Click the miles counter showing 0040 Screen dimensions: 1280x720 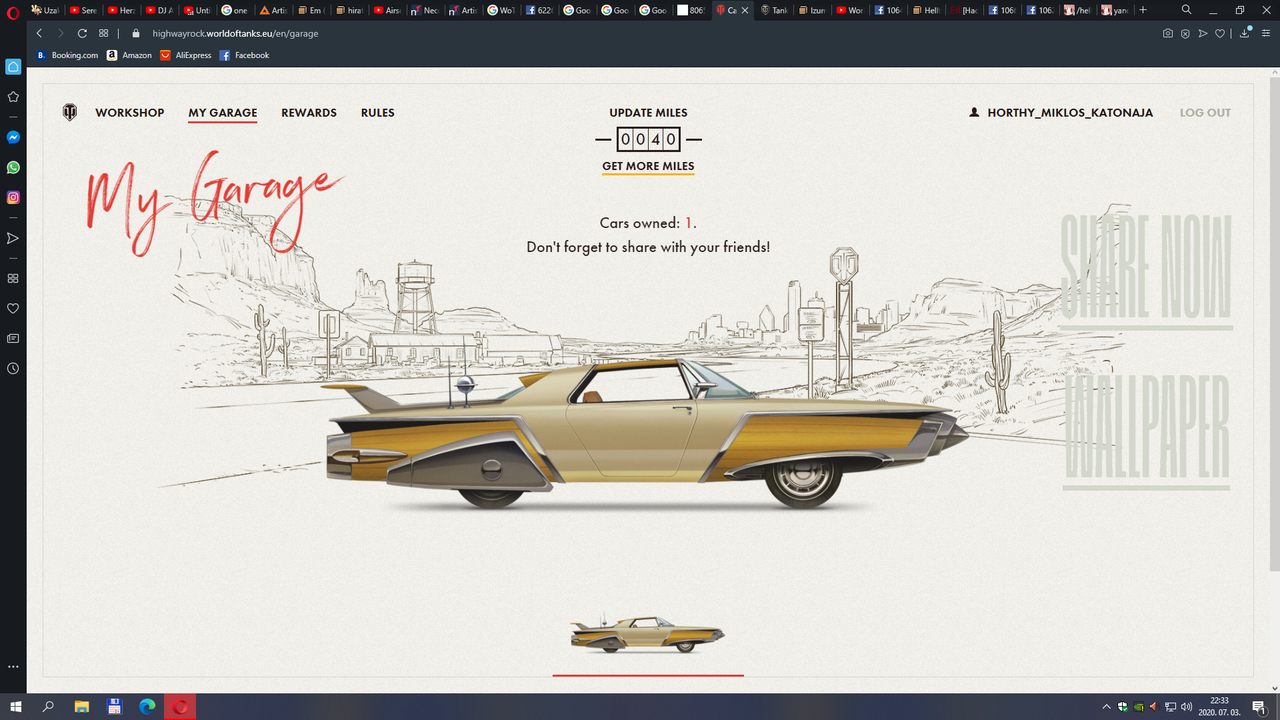[648, 139]
